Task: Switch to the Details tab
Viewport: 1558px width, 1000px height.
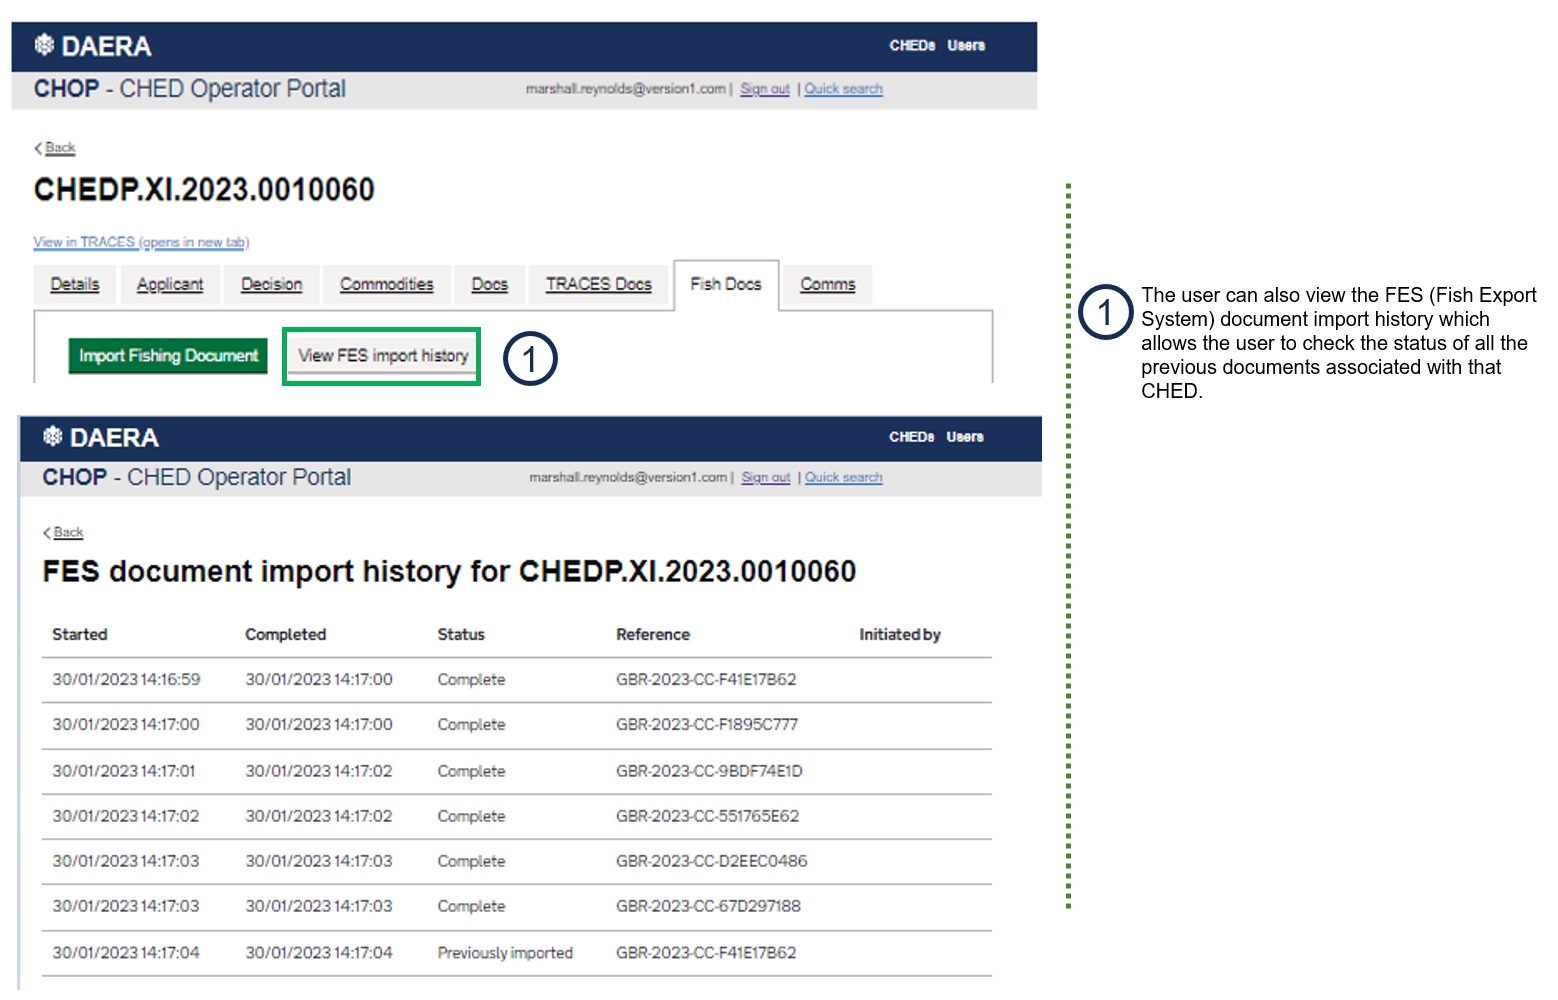Action: point(75,284)
